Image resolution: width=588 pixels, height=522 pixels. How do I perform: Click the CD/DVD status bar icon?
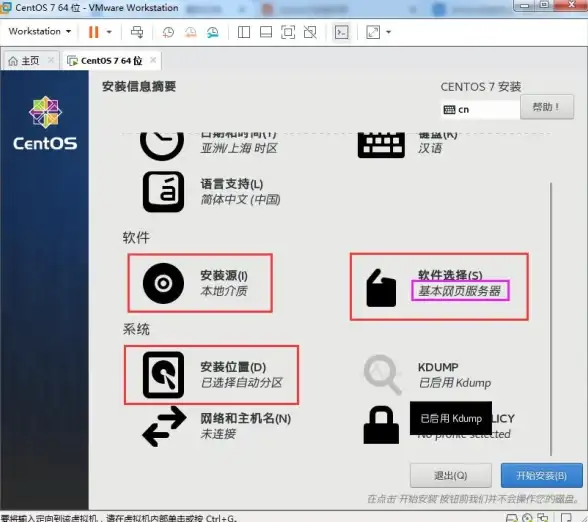527,518
